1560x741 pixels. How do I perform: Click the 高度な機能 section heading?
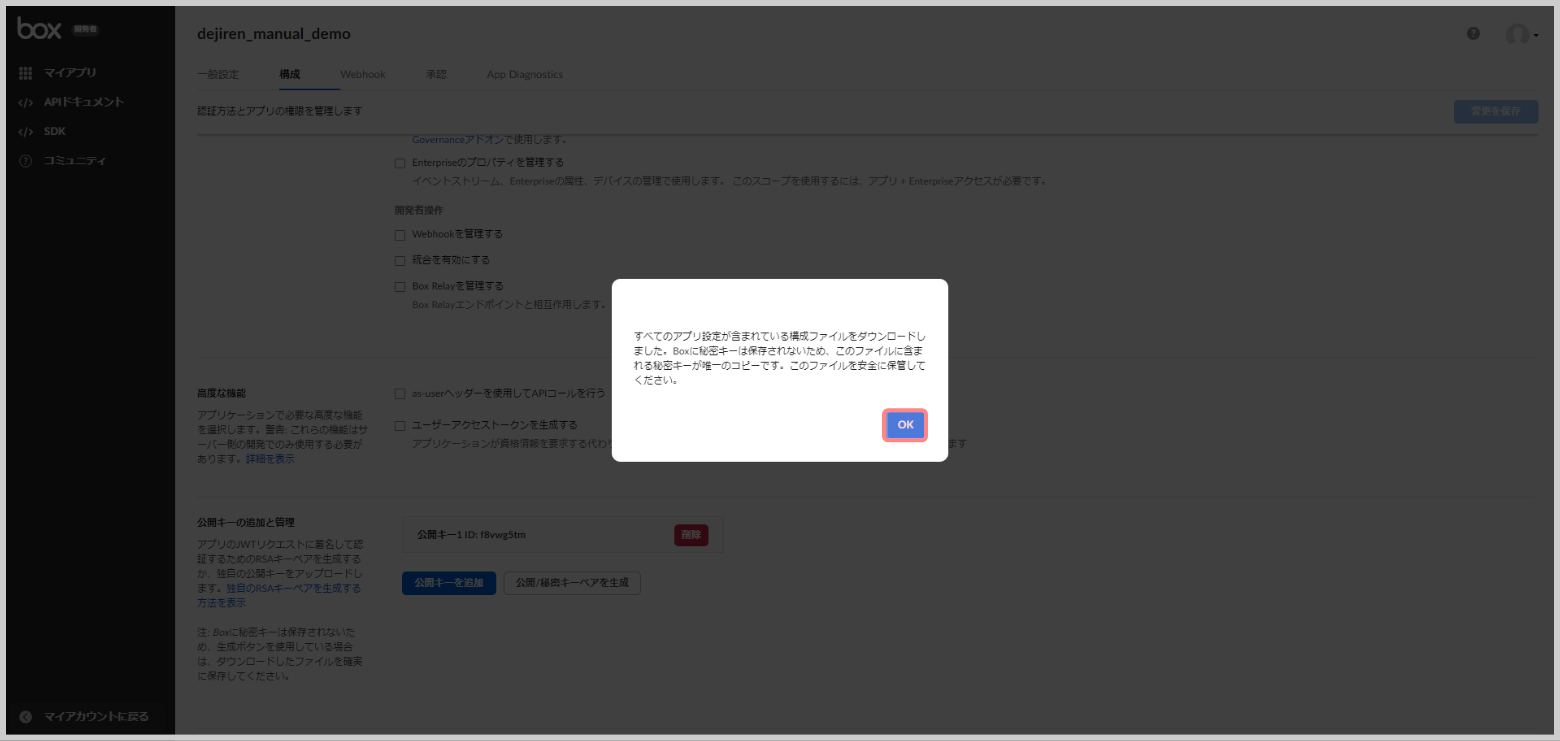pos(221,394)
